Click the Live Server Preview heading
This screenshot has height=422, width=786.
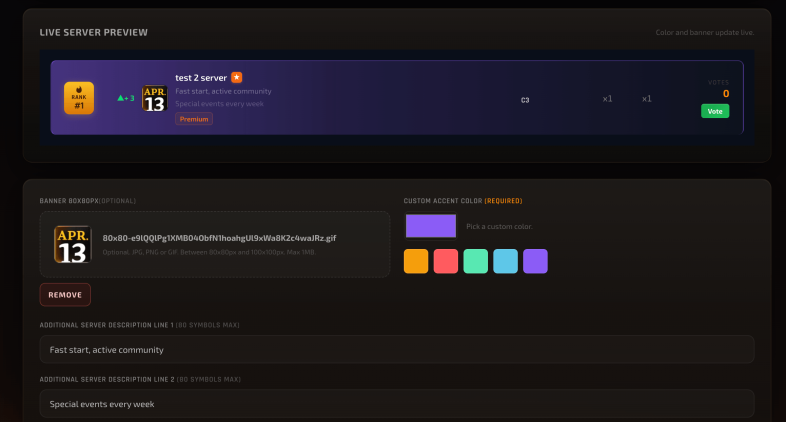click(x=94, y=33)
